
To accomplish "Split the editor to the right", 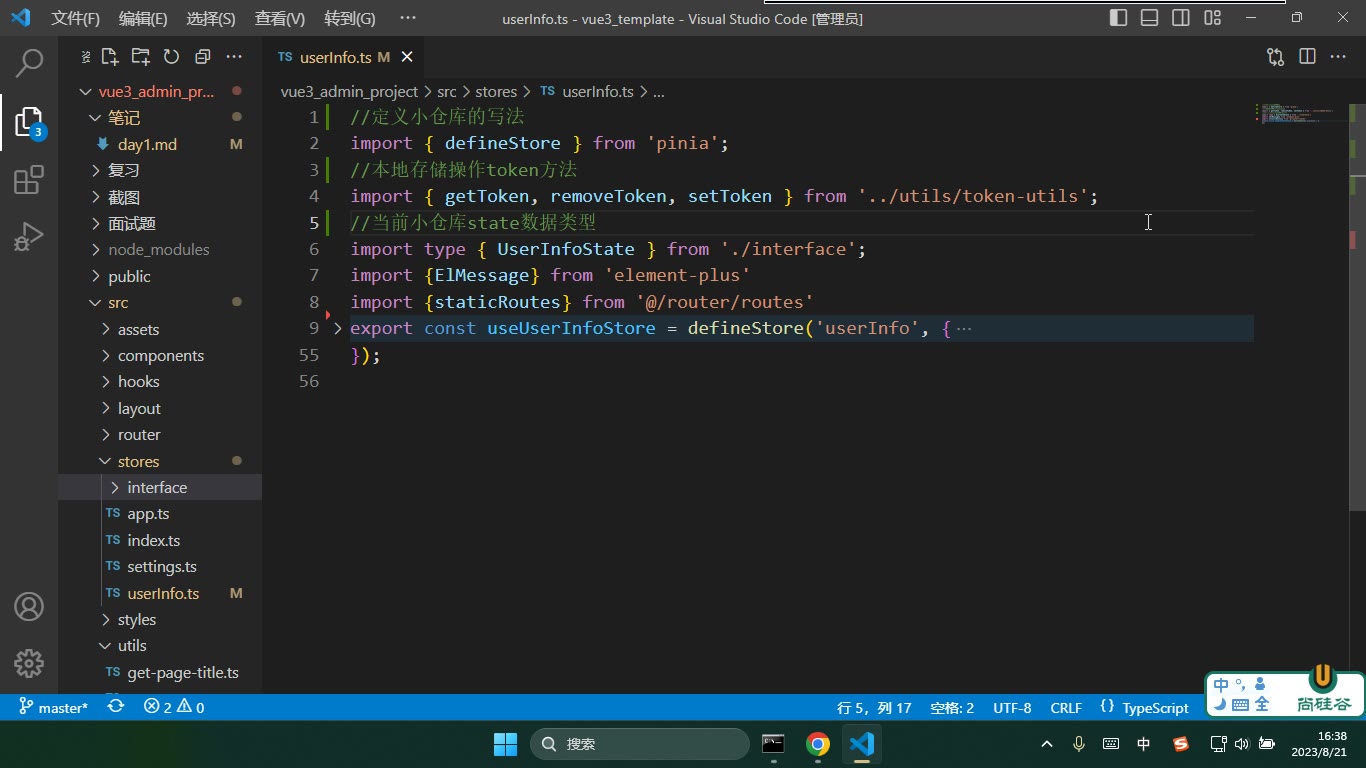I will click(1307, 57).
